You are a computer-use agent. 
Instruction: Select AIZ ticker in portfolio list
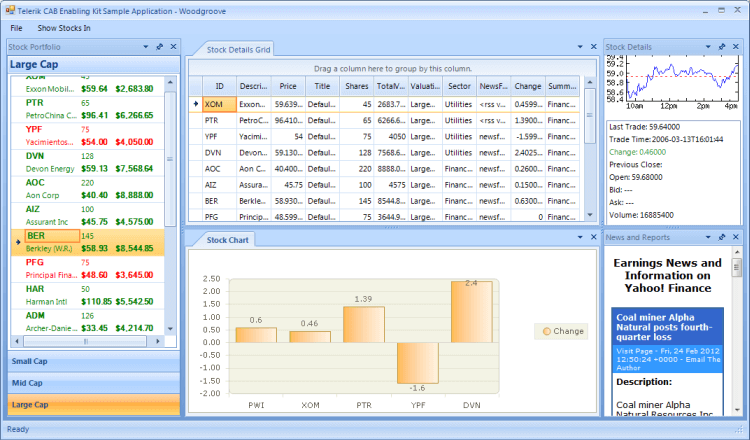pyautogui.click(x=33, y=209)
